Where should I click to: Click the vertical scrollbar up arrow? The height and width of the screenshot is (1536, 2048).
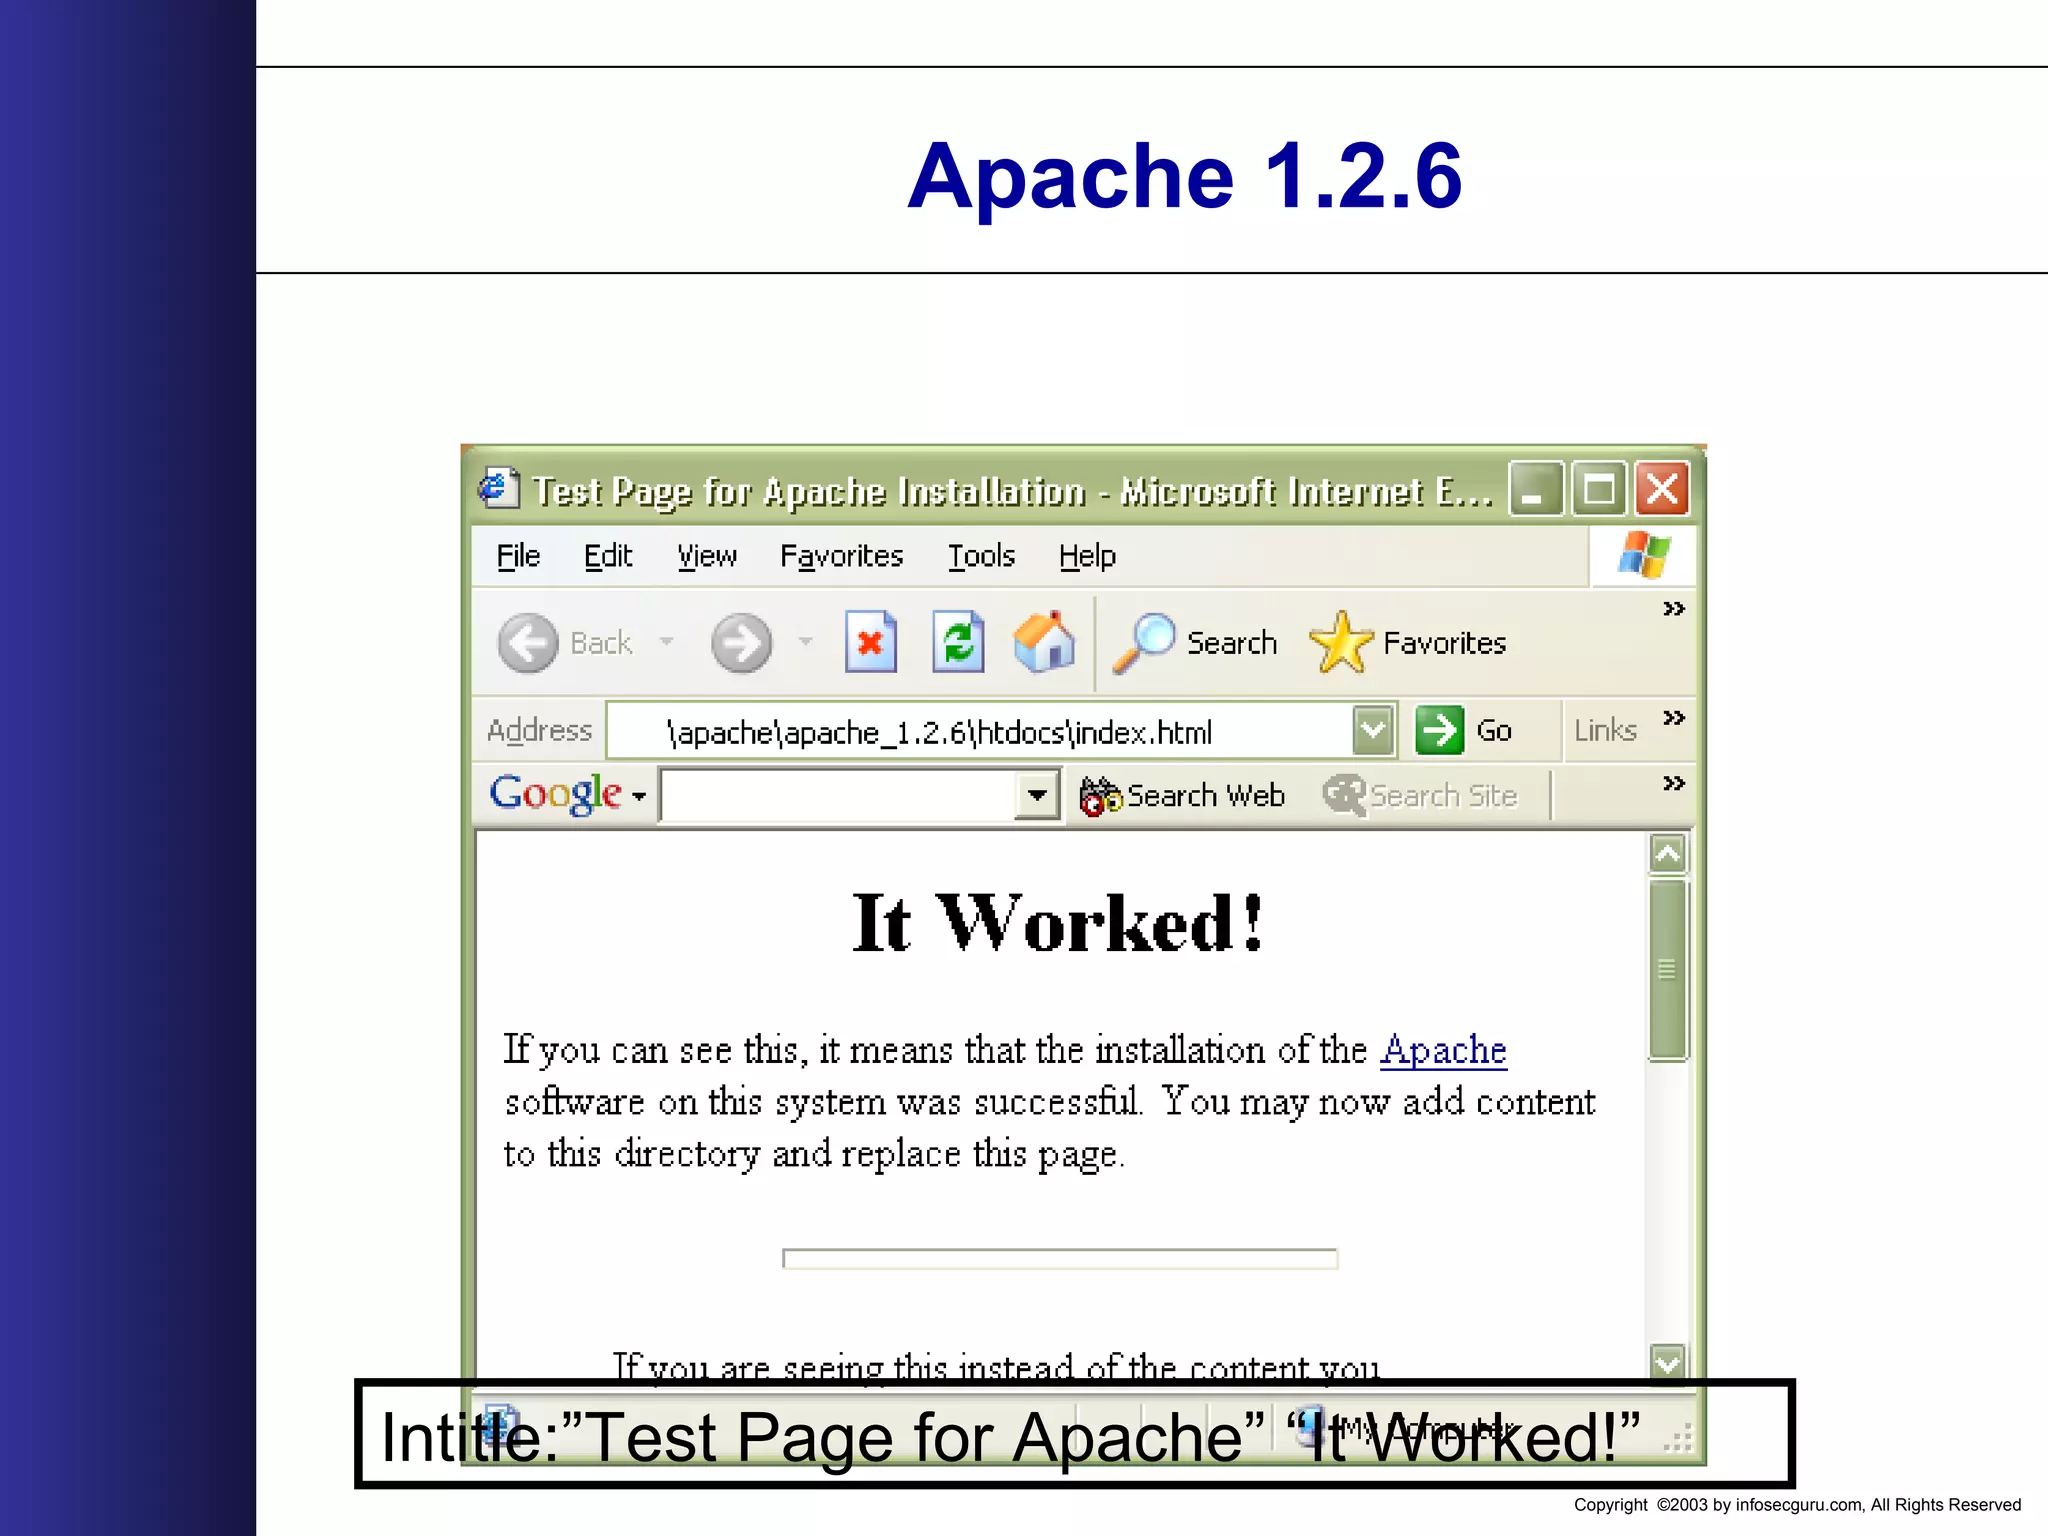(1667, 854)
